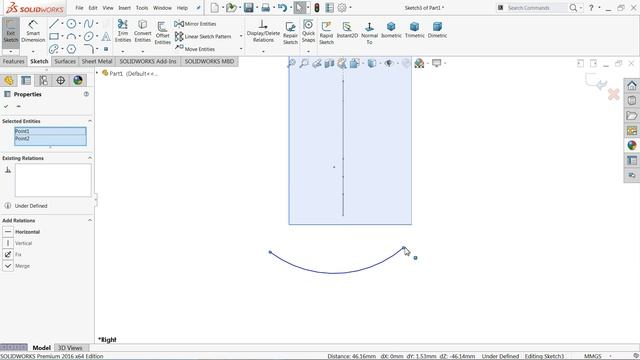Select the Polygon sketch tool
This screenshot has height=360, width=640.
pyautogui.click(x=71, y=49)
